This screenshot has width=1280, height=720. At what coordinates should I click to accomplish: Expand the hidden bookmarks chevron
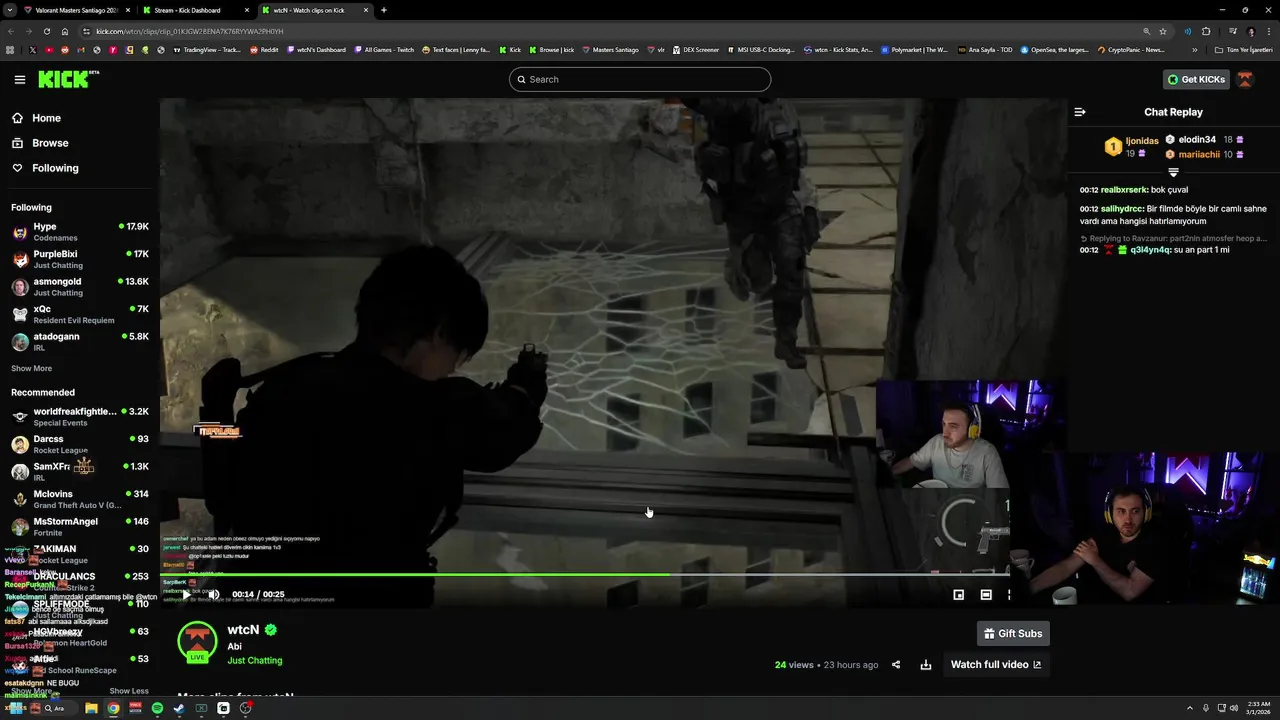(x=1194, y=50)
